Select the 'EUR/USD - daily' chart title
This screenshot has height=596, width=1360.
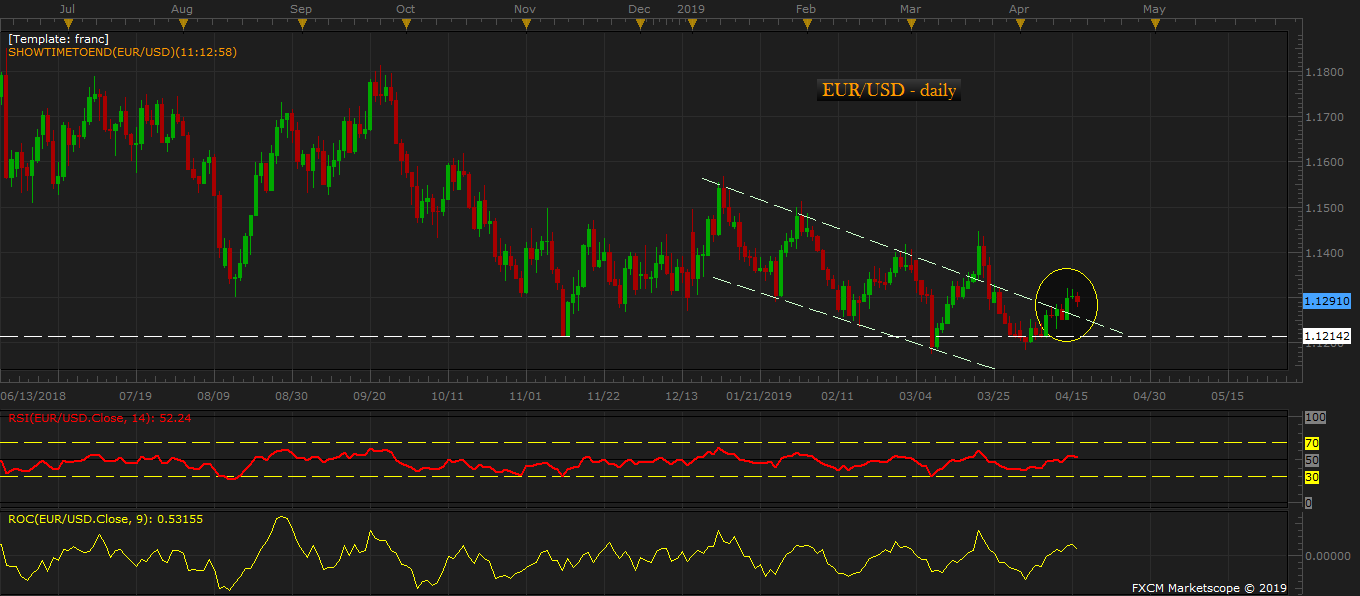click(889, 91)
